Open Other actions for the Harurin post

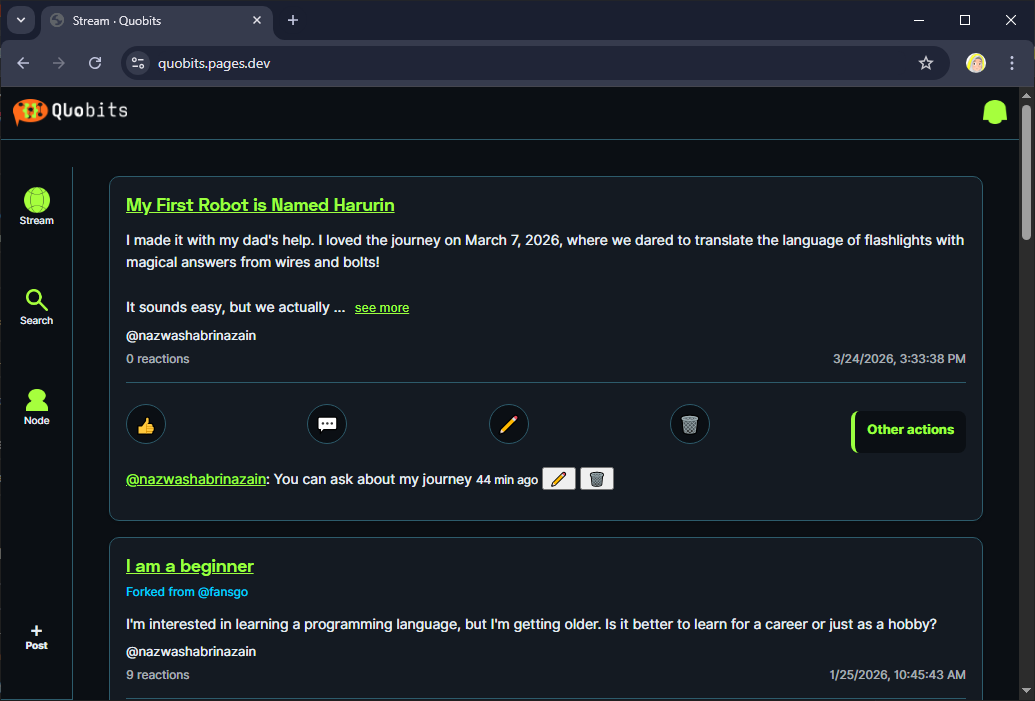click(x=909, y=432)
